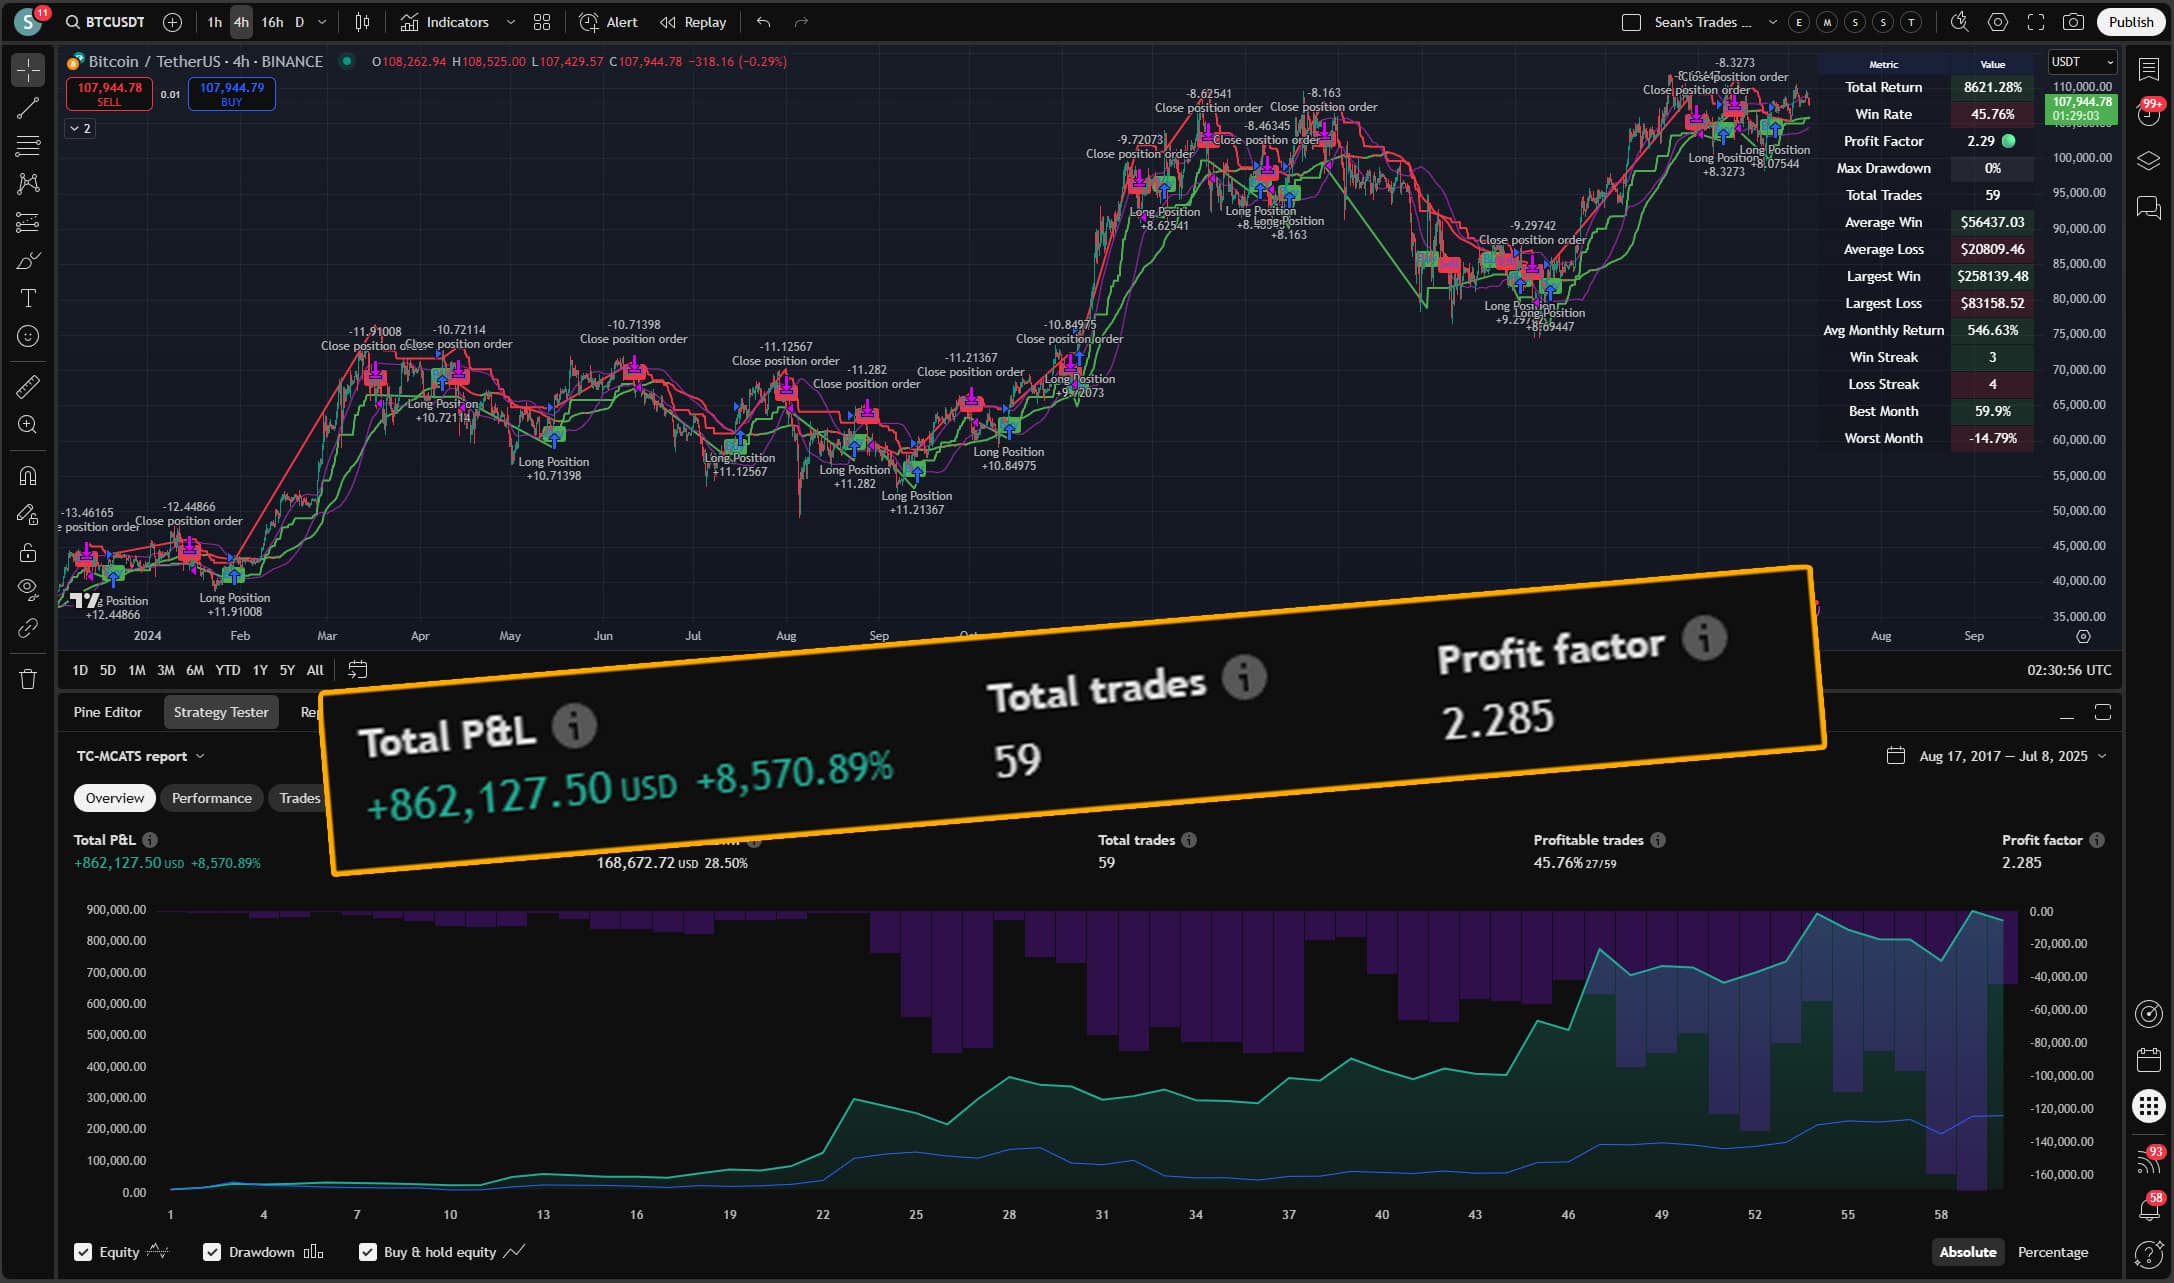Select the text annotation tool
Screen dimensions: 2174x1283
pos(28,298)
